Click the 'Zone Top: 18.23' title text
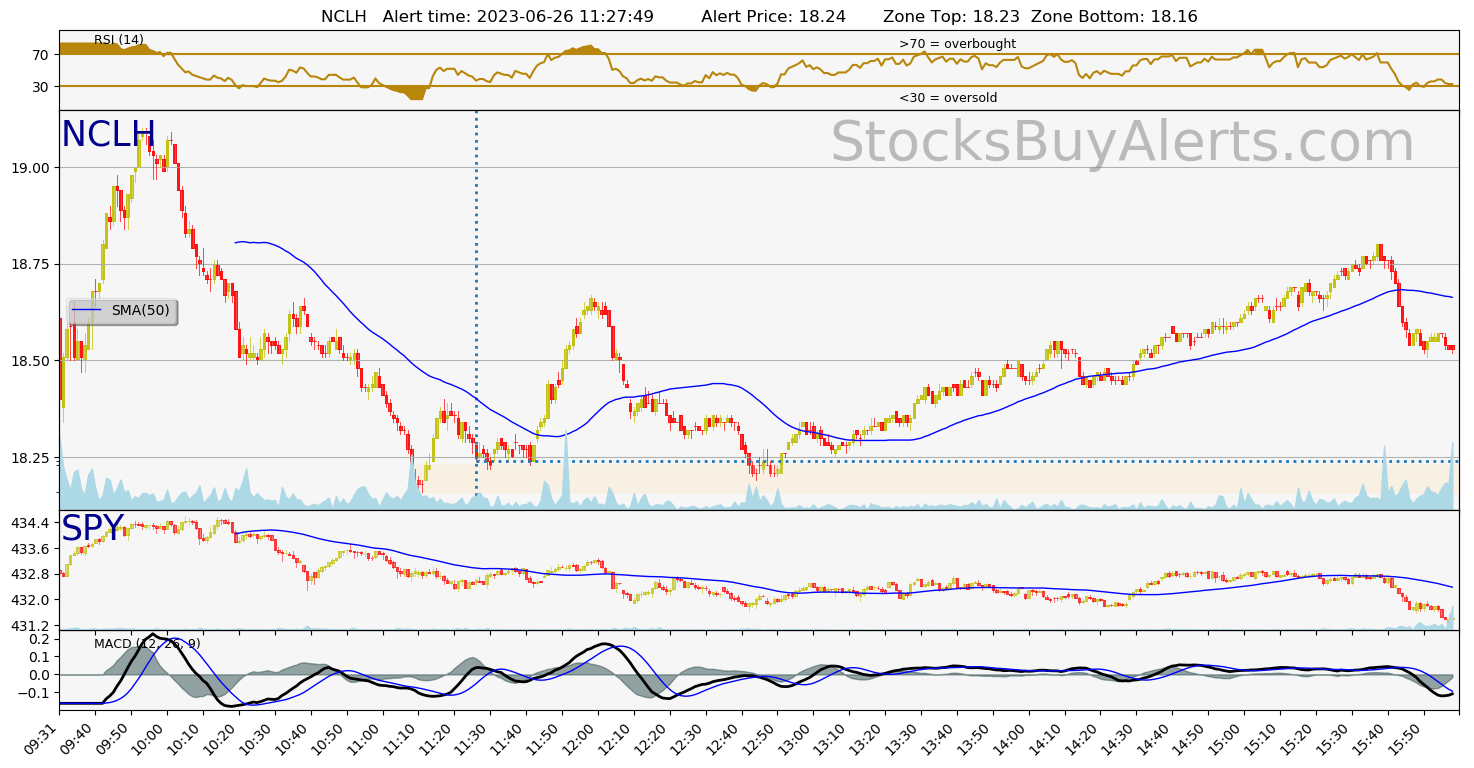 pos(952,16)
